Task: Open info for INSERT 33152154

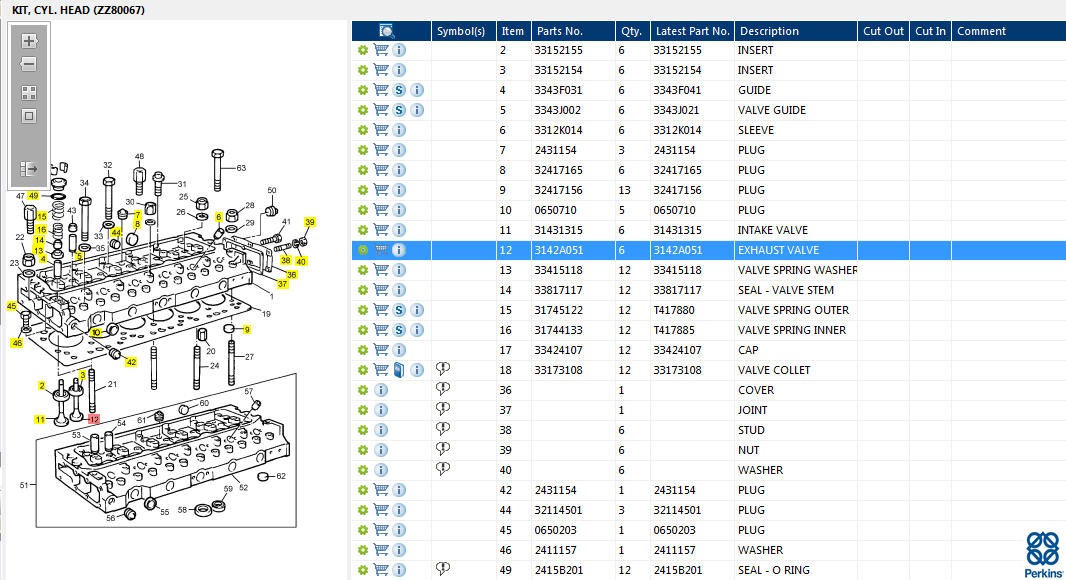Action: 399,70
